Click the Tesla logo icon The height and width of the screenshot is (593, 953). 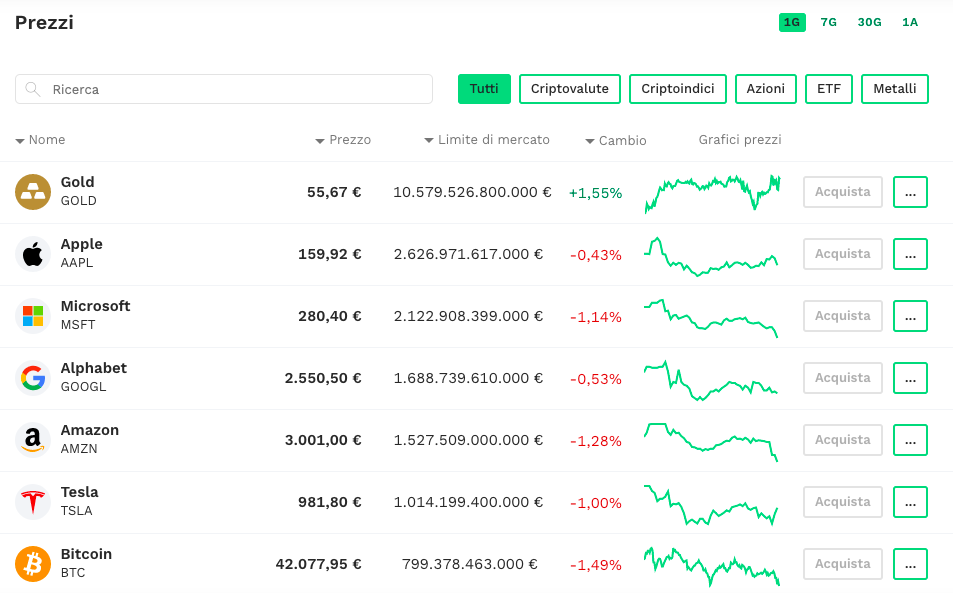coord(33,502)
